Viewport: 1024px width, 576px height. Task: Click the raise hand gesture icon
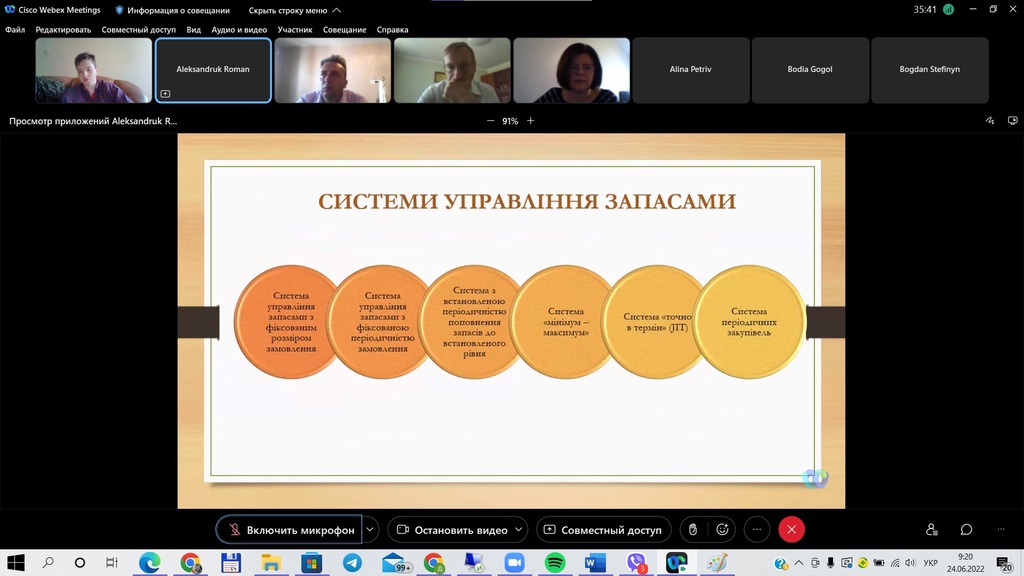(x=693, y=530)
